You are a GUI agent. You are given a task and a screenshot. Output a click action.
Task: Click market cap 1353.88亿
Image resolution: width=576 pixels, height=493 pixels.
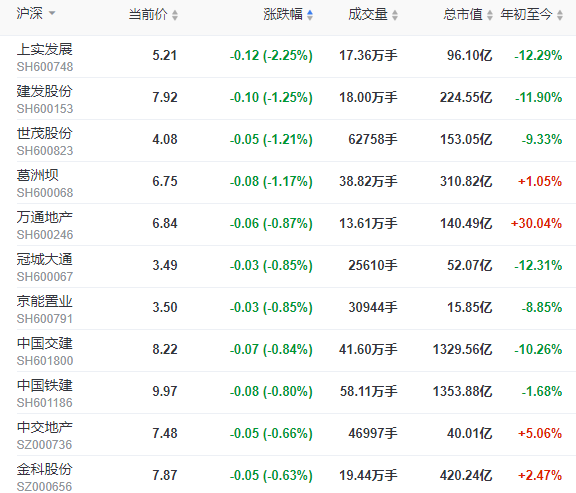462,391
